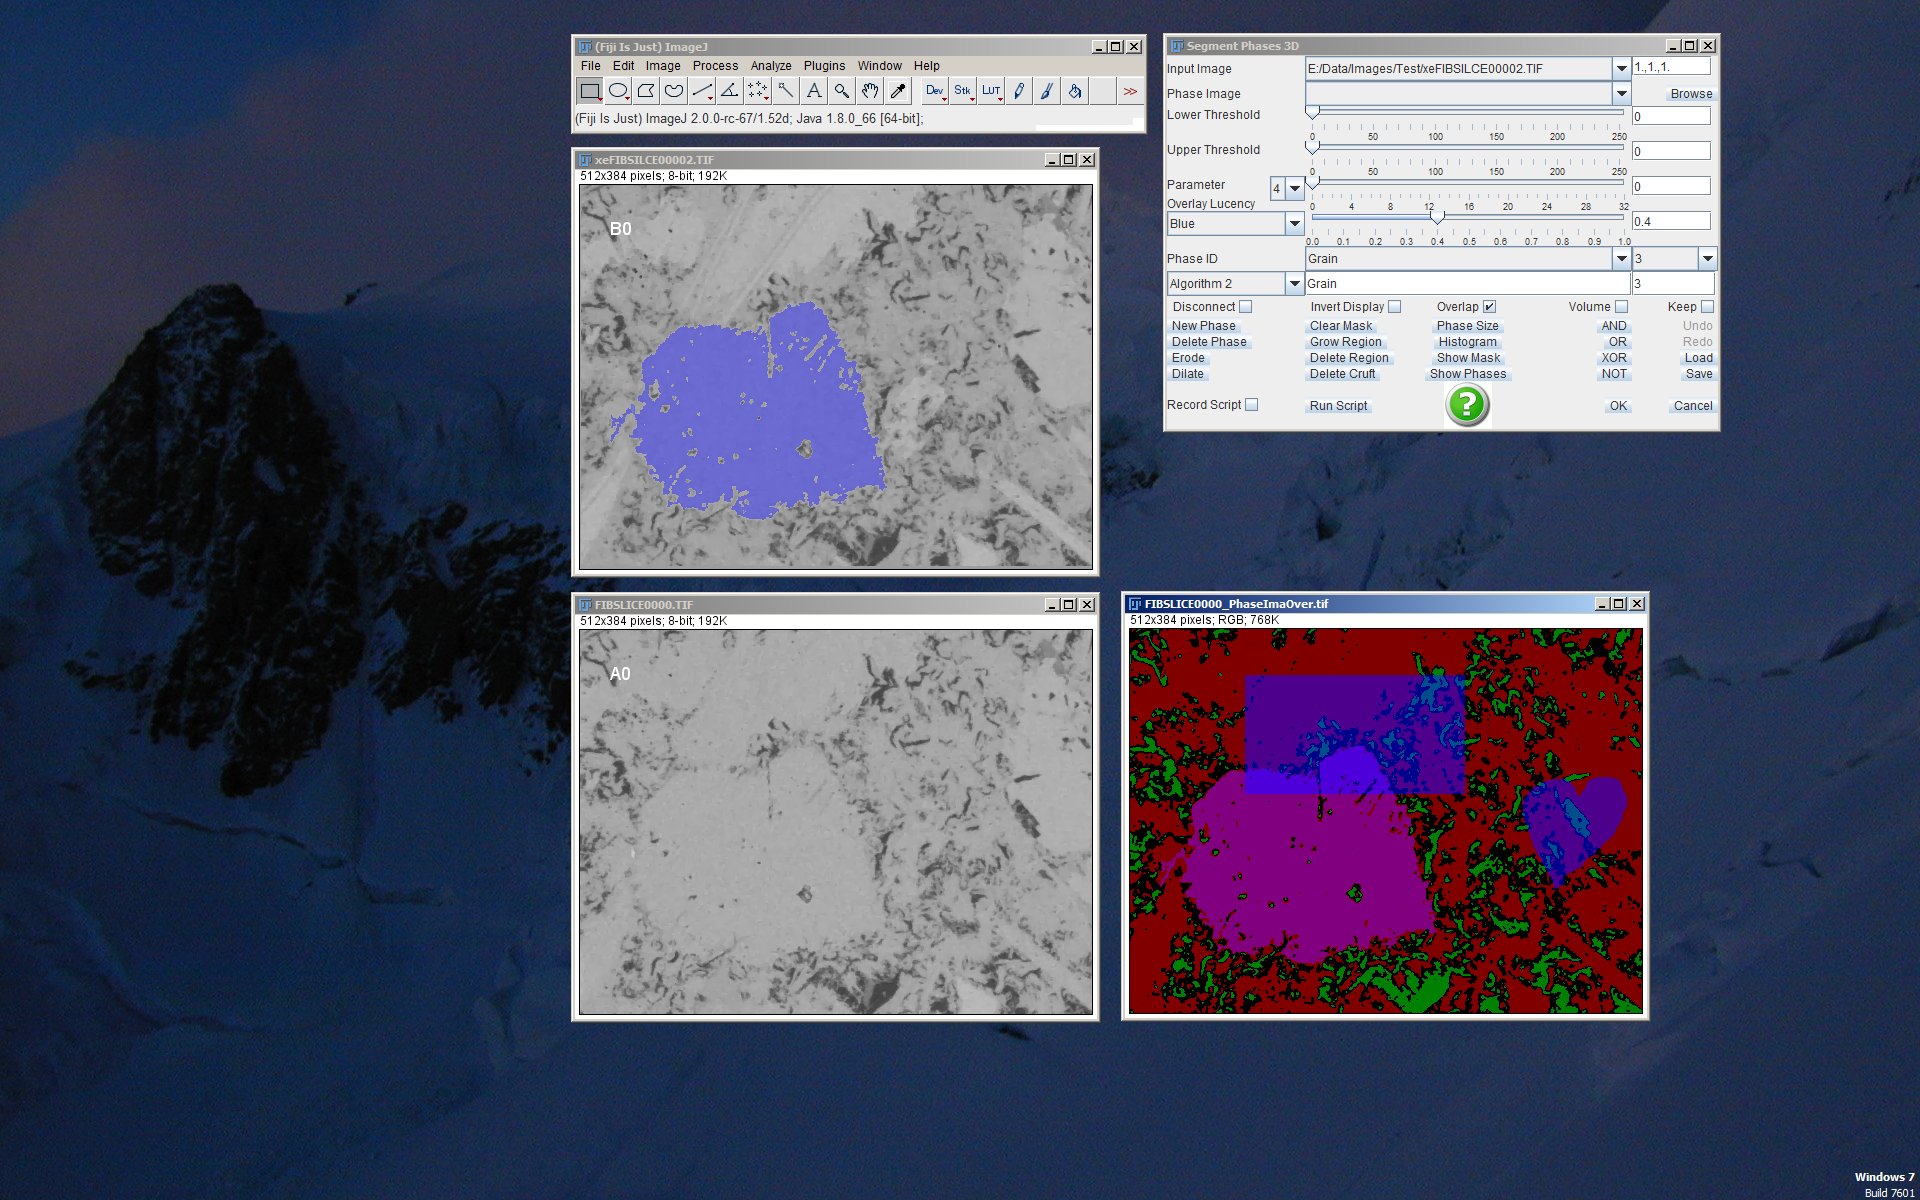Image resolution: width=1920 pixels, height=1200 pixels.
Task: Enable the Record Script checkbox
Action: pos(1251,405)
